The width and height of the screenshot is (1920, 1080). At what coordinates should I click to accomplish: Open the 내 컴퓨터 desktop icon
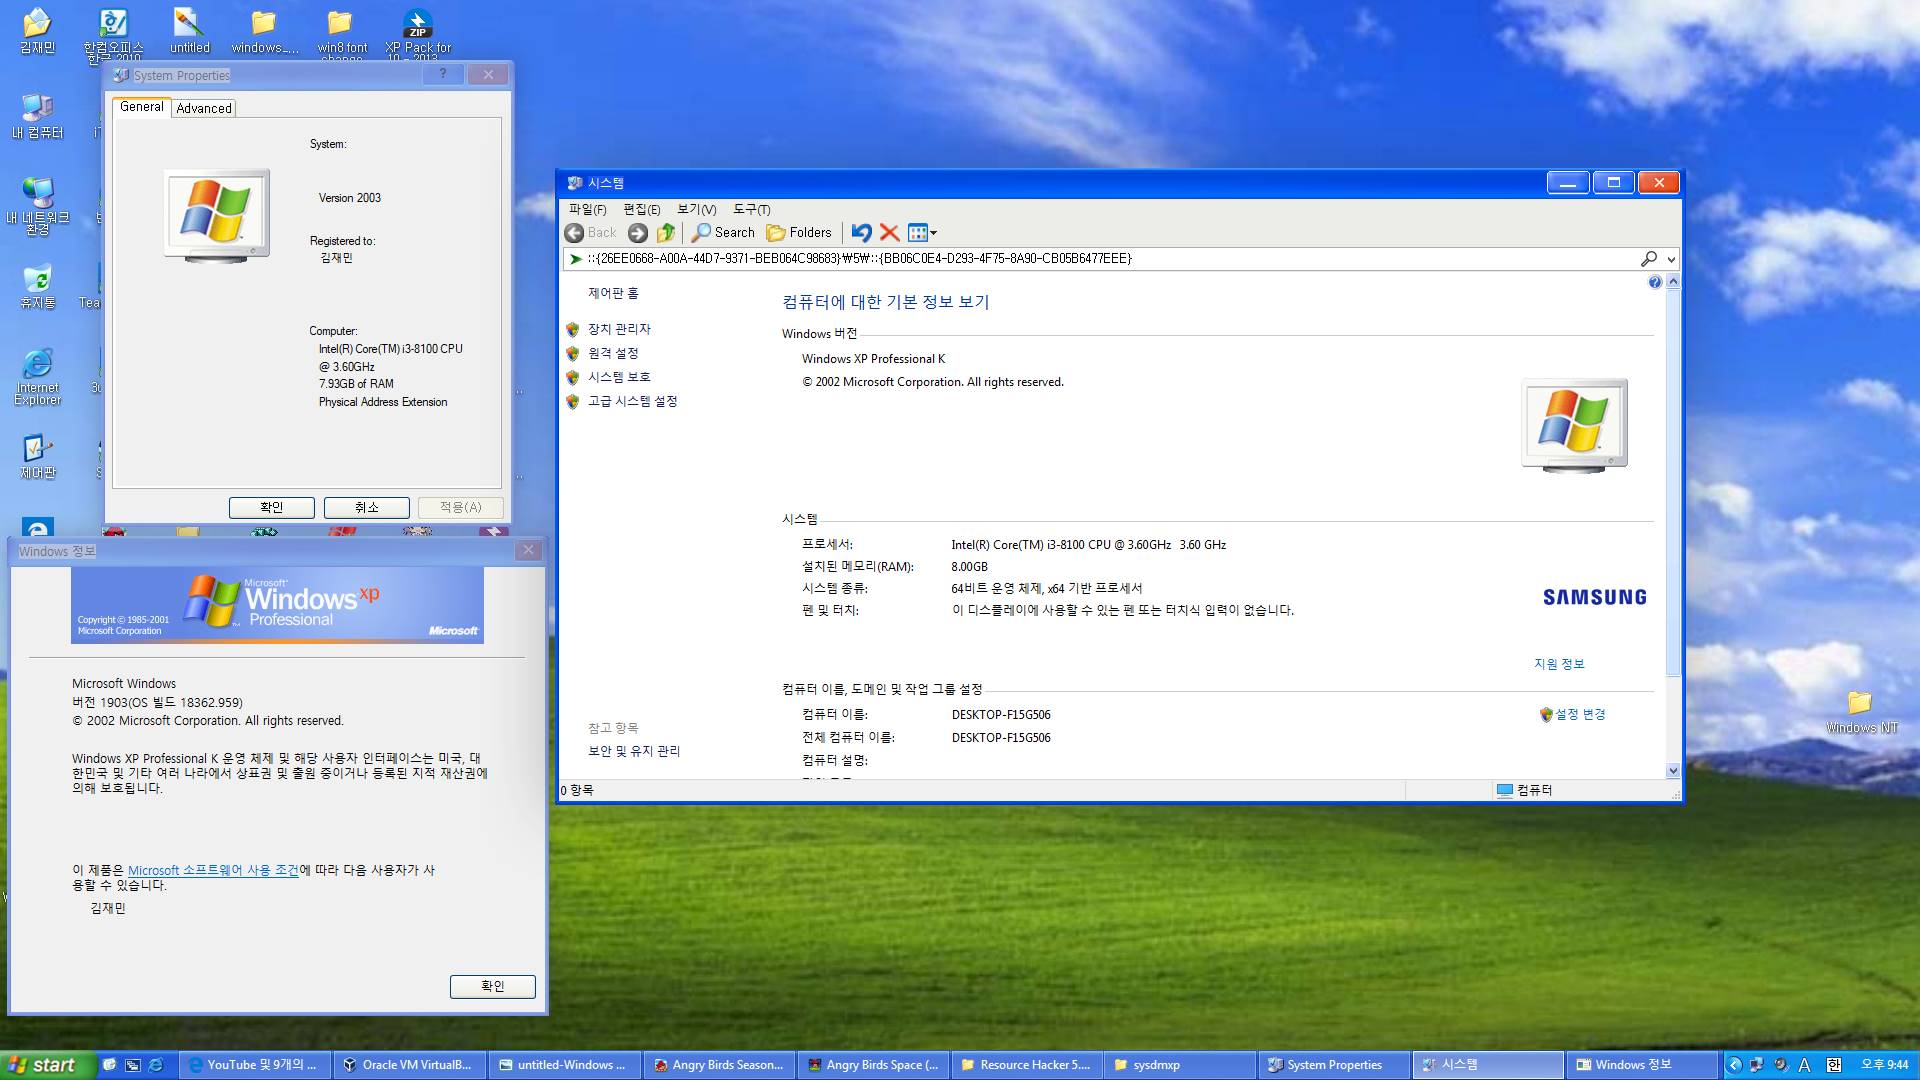coord(38,115)
